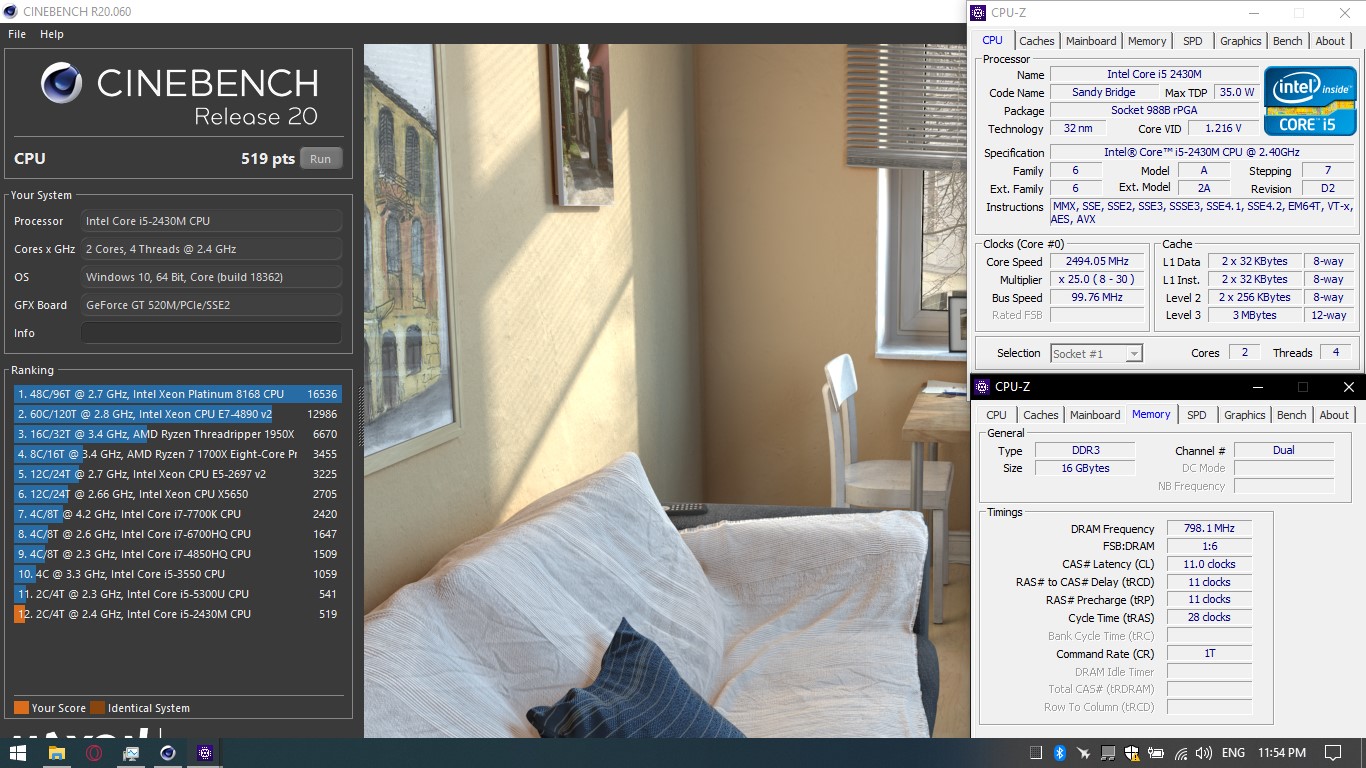The width and height of the screenshot is (1366, 768).
Task: Click the battery status tray icon
Action: tap(1156, 753)
